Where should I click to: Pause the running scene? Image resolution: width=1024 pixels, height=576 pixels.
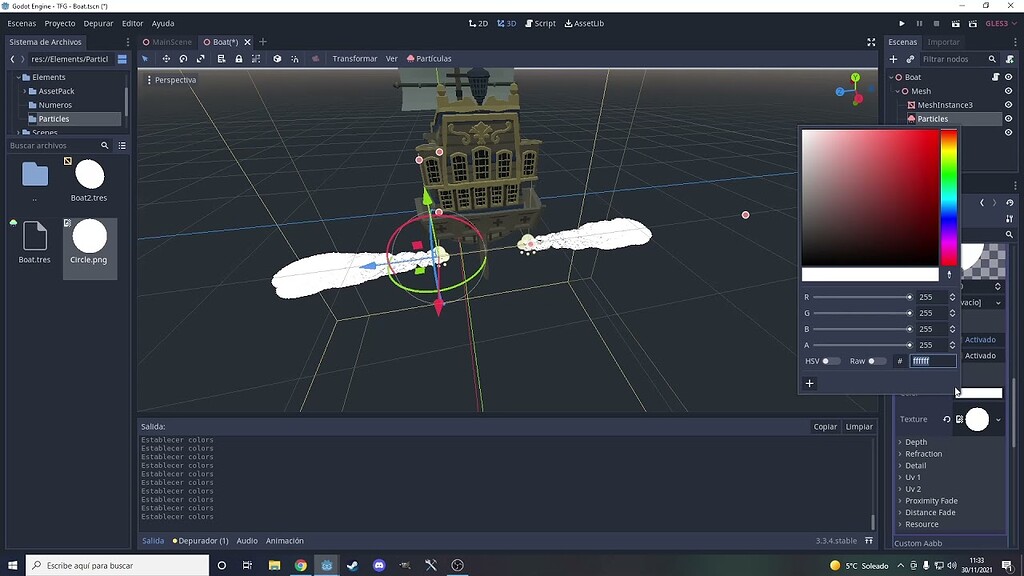coord(920,24)
